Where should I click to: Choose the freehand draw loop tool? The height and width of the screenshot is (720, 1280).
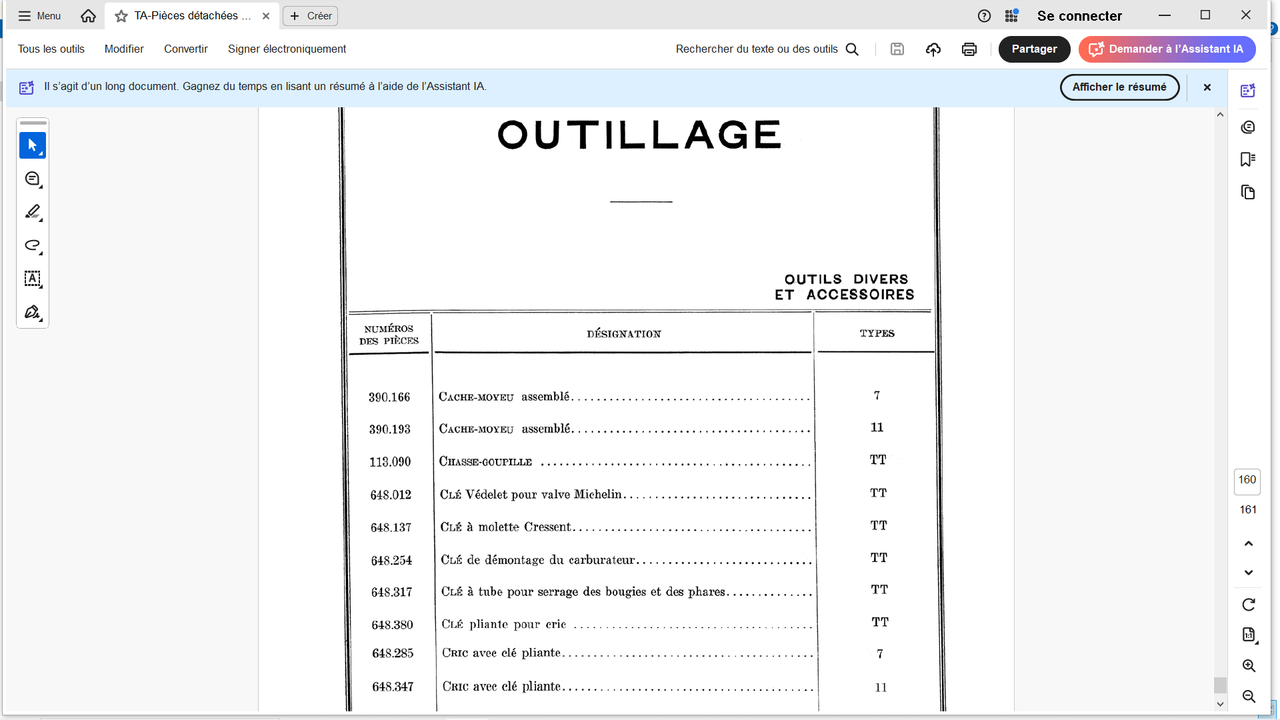pos(32,245)
